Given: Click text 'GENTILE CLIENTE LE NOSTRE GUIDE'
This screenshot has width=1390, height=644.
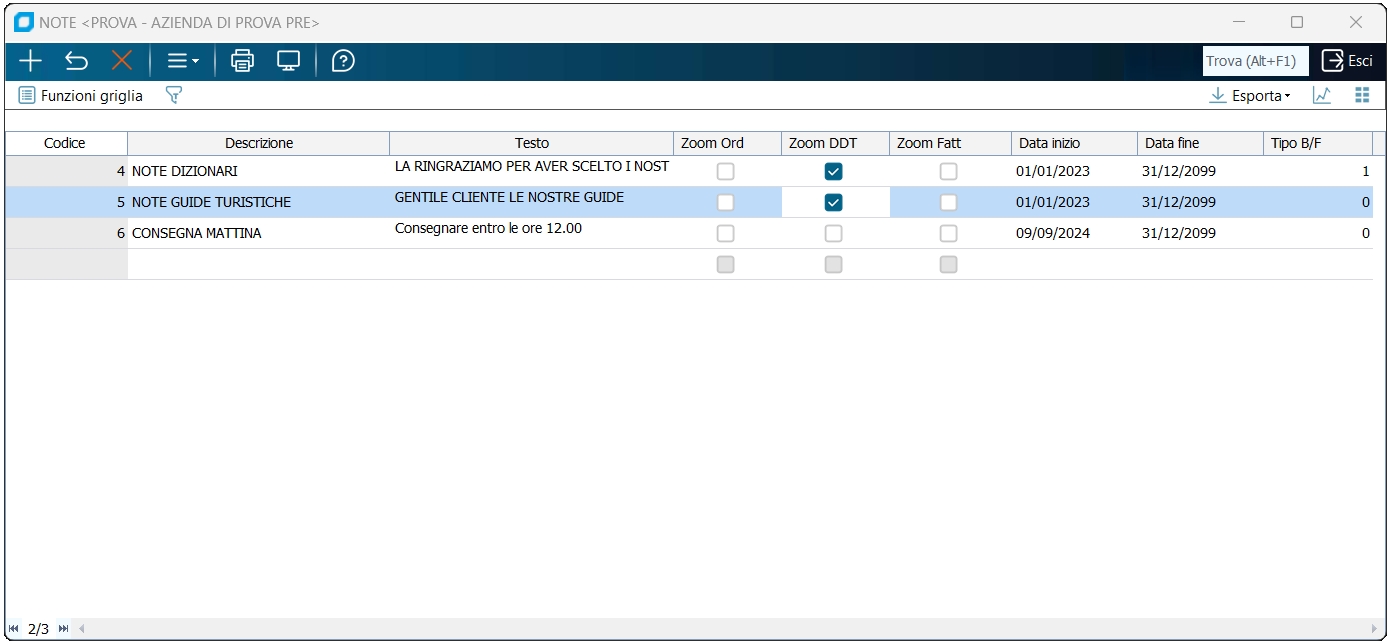Looking at the screenshot, I should [509, 197].
